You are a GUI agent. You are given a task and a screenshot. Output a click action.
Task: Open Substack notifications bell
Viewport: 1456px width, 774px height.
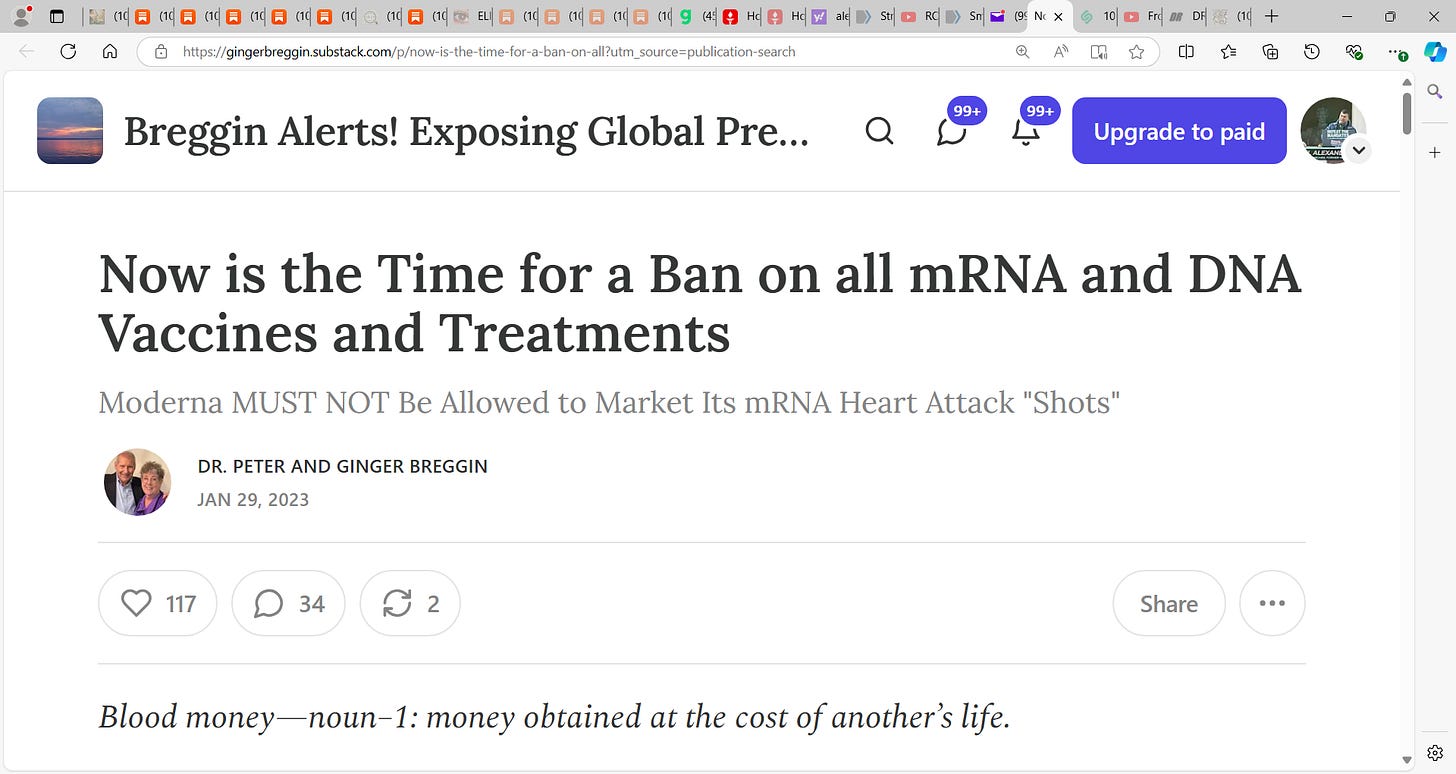pyautogui.click(x=1026, y=131)
